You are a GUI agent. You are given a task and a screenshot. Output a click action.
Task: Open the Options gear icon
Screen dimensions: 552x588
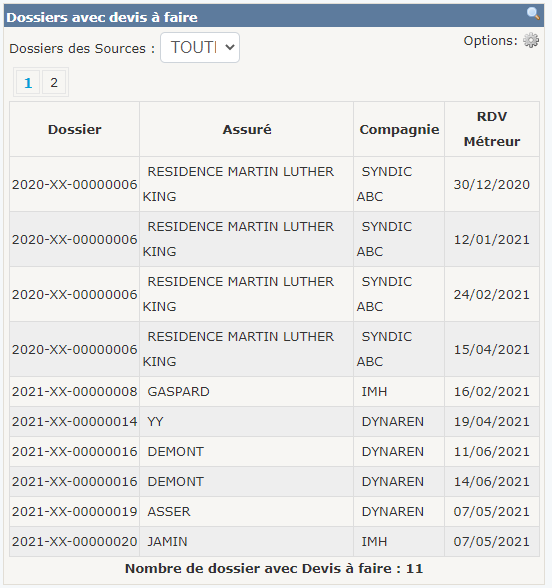click(531, 40)
